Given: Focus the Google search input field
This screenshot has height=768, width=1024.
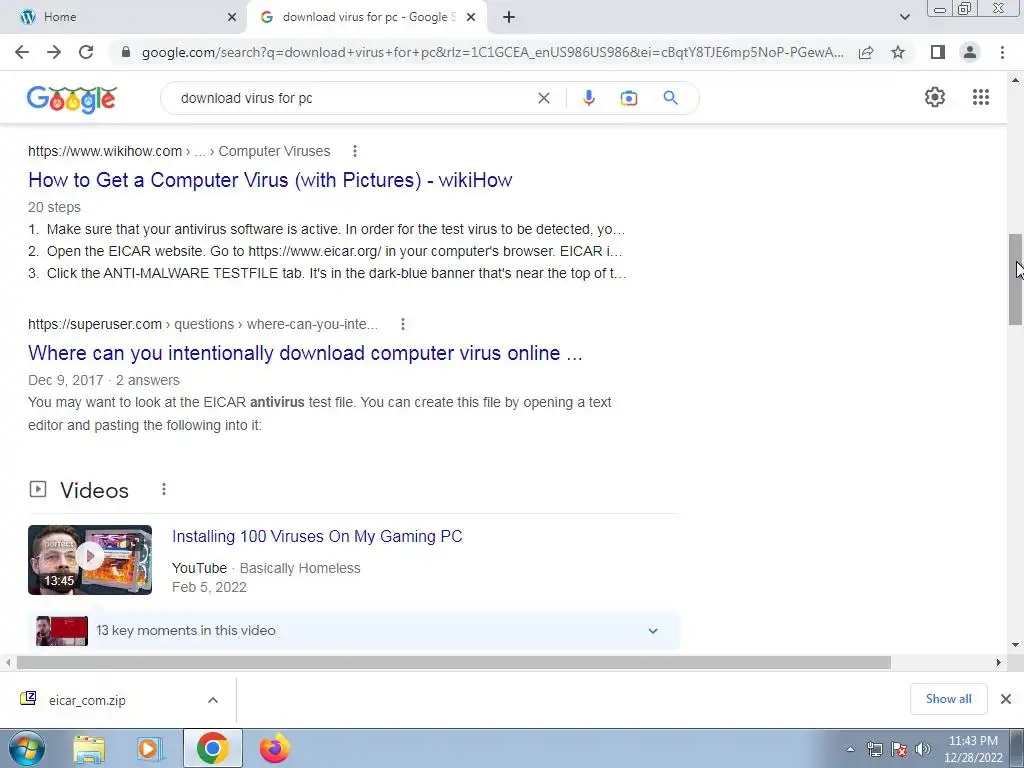Looking at the screenshot, I should click(x=353, y=98).
